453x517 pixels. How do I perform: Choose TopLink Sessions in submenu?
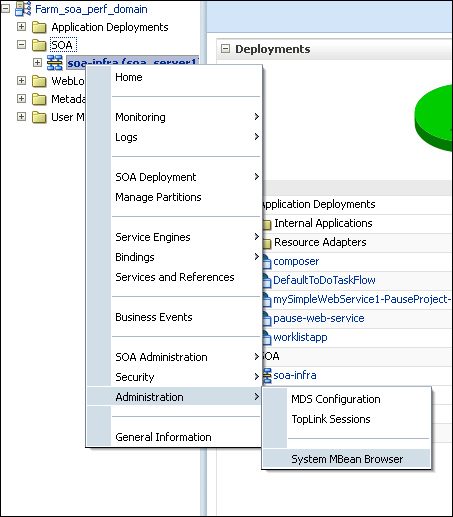(347, 419)
